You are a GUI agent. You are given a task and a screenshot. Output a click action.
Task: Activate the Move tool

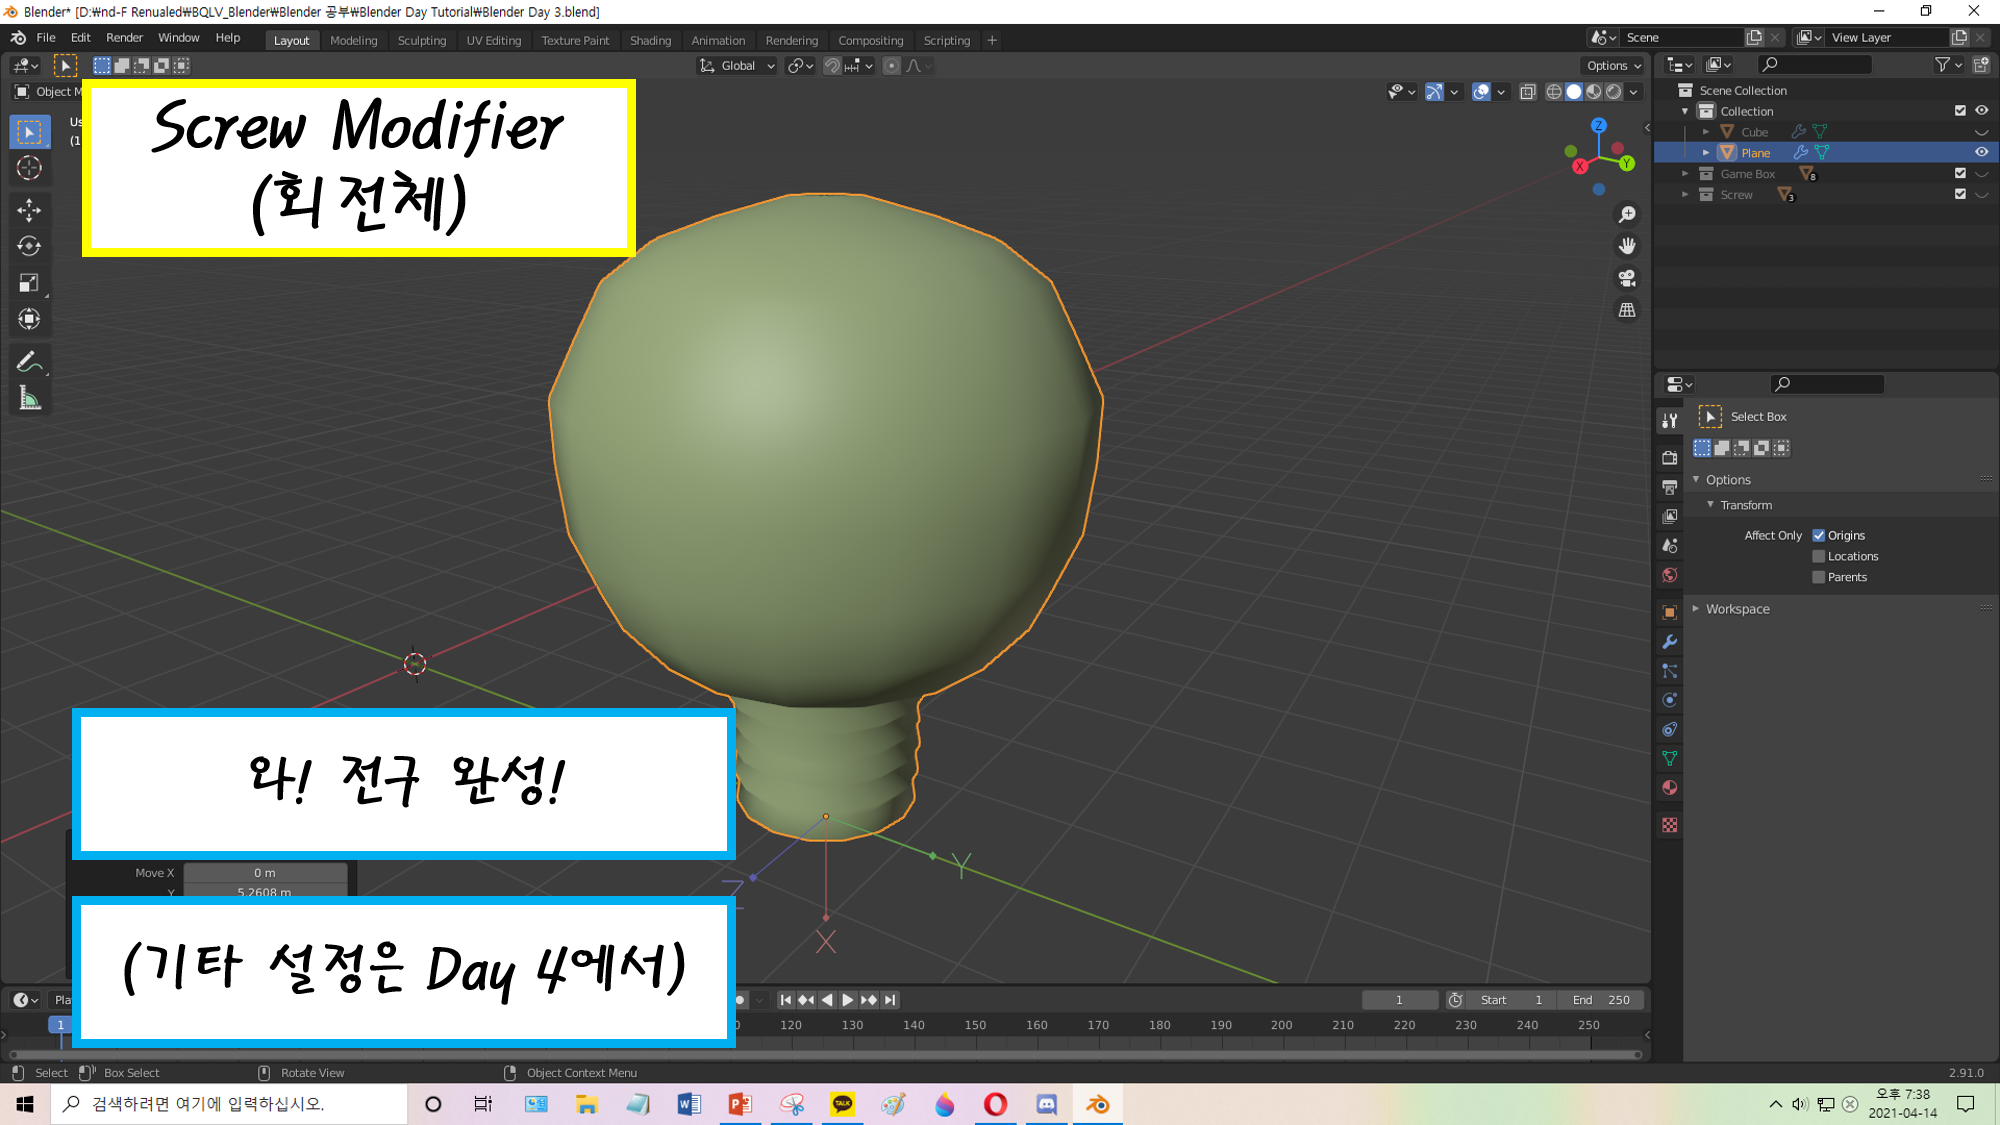(x=29, y=209)
